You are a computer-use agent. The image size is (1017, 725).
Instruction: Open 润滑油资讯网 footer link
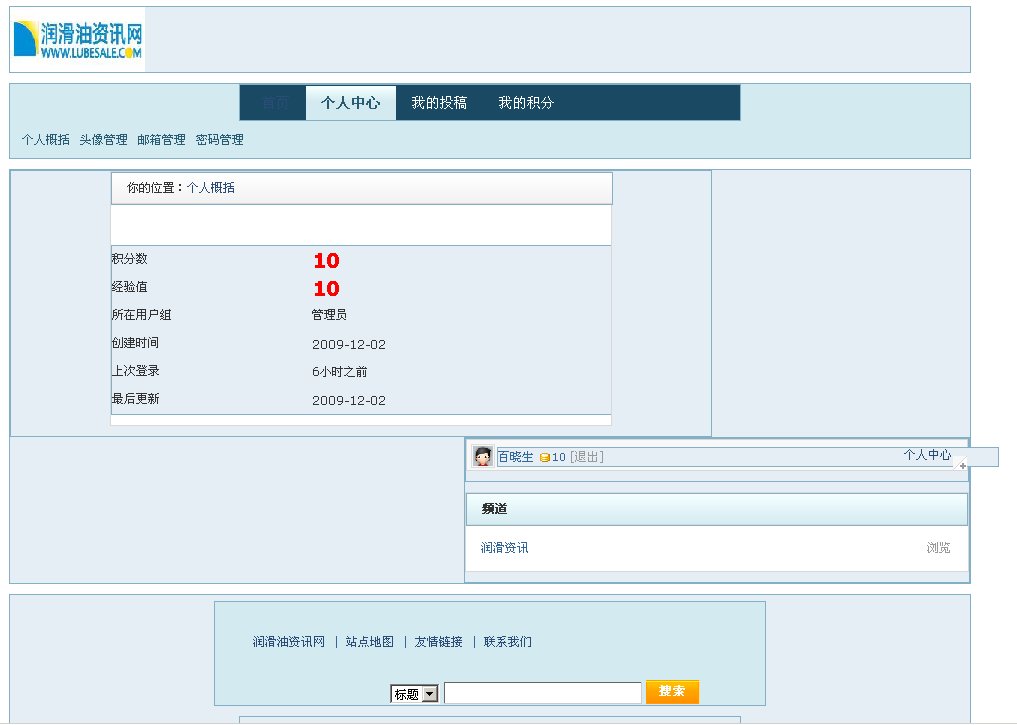(x=289, y=641)
